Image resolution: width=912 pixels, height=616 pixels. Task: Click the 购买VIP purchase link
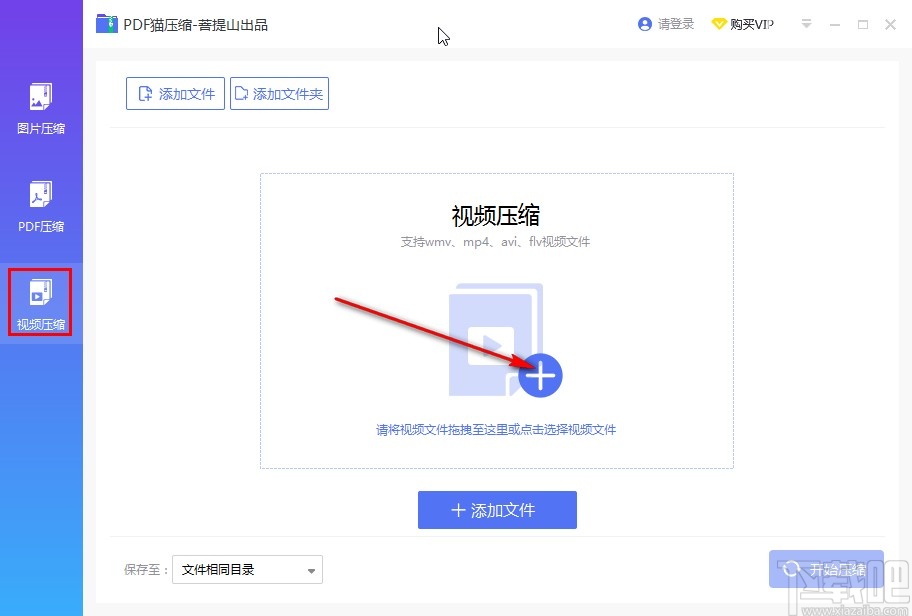(x=743, y=24)
